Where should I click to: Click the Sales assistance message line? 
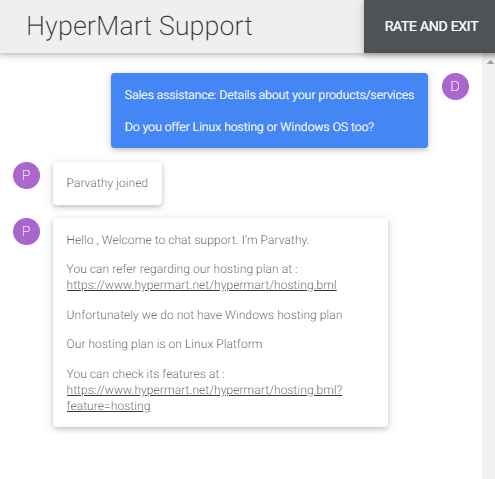[269, 95]
